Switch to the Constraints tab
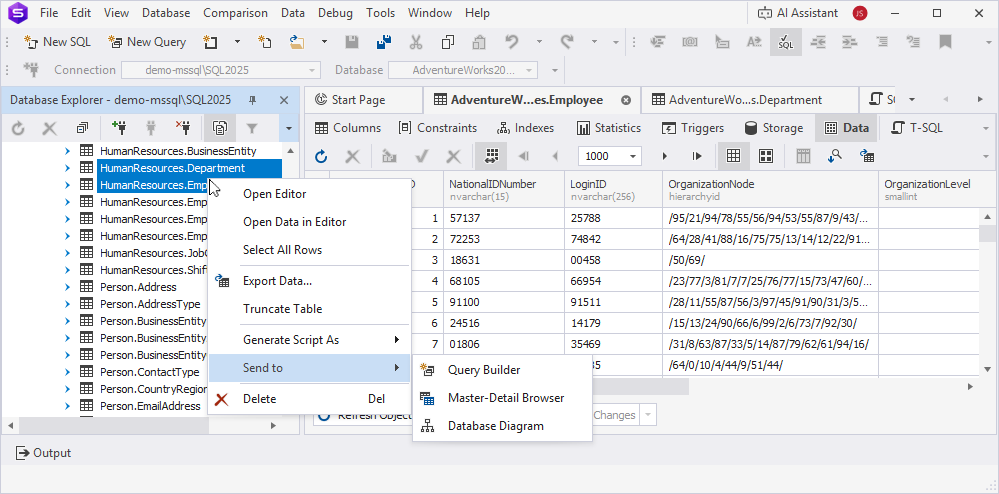The image size is (999, 494). pos(437,128)
